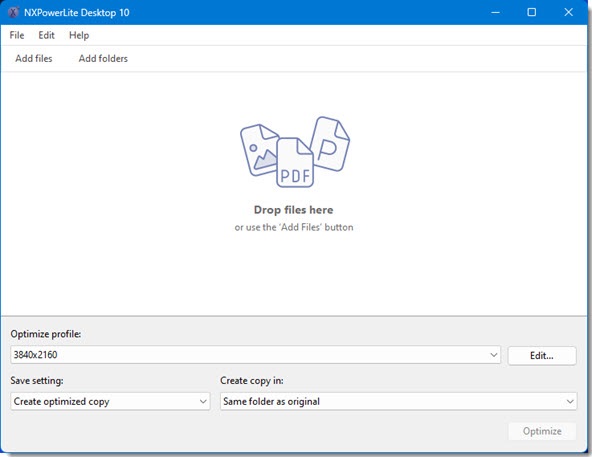Open the Help menu
The height and width of the screenshot is (457, 592).
tap(79, 35)
